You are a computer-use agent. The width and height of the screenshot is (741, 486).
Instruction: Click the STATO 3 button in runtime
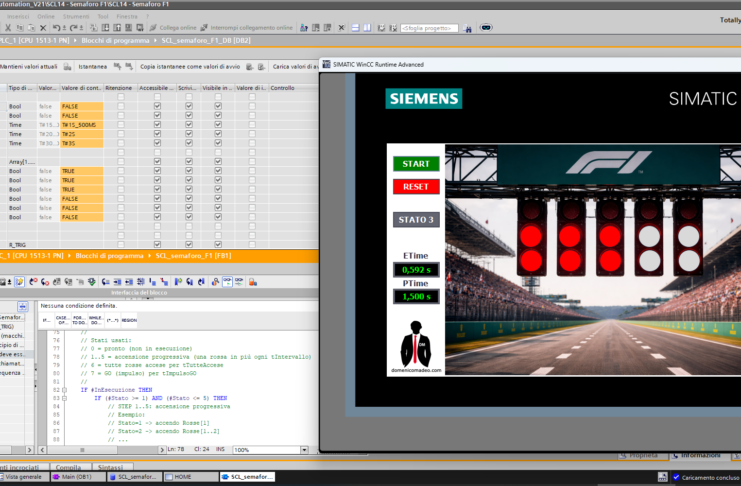coord(416,220)
